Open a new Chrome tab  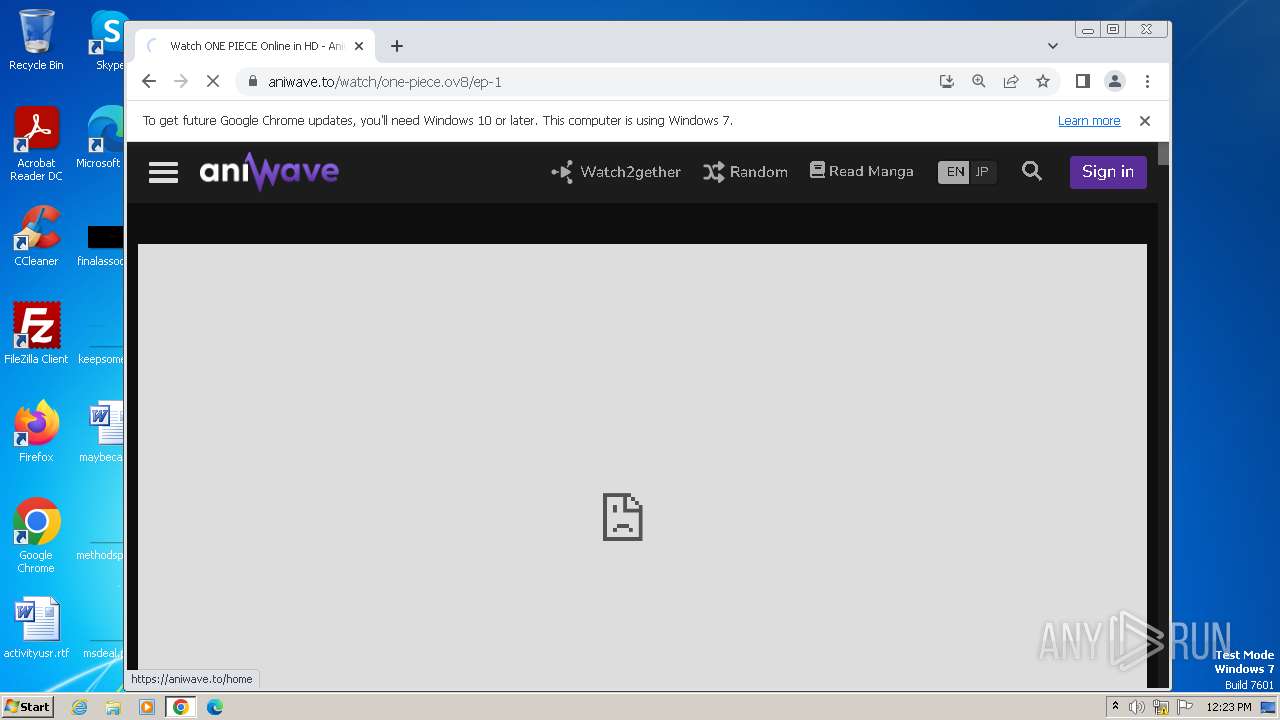pyautogui.click(x=397, y=46)
